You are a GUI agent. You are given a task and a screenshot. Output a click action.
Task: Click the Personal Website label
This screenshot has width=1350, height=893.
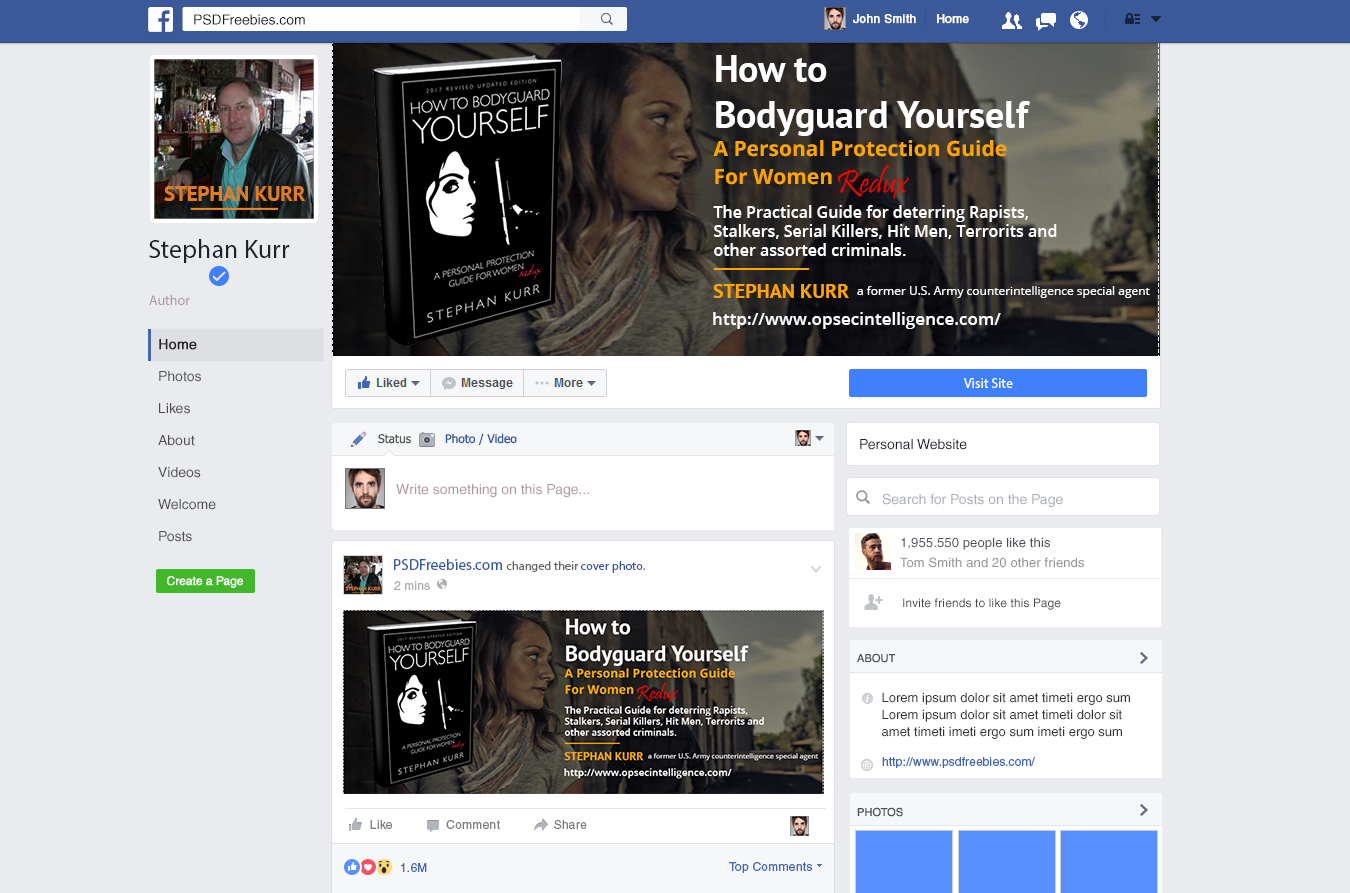[913, 444]
